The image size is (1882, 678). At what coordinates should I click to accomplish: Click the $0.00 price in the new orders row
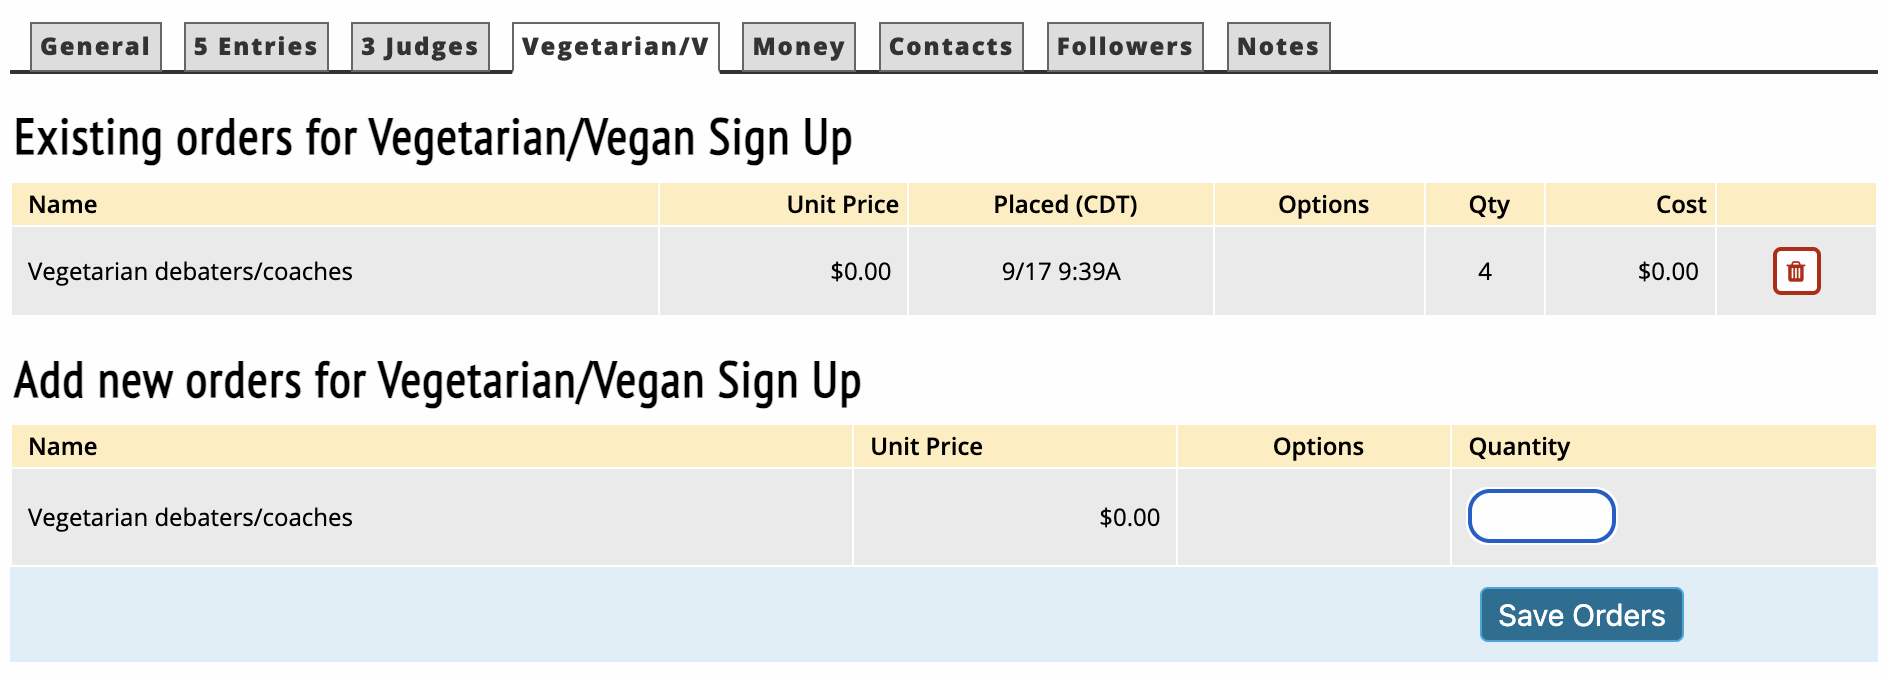1129,518
